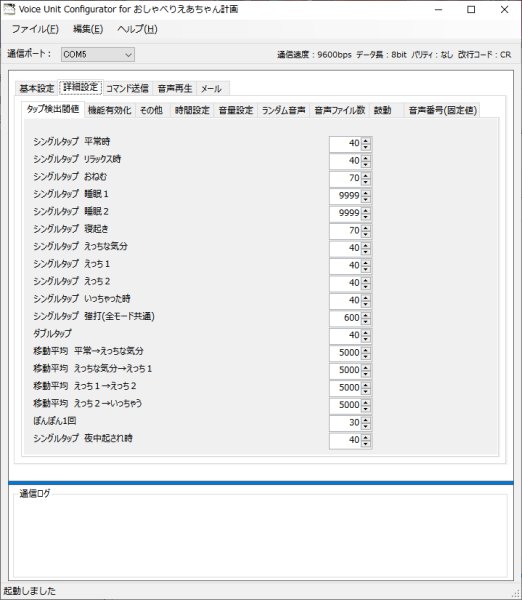522x600 pixels.
Task: Minimize the Voice Unit Configurator window
Action: click(439, 10)
